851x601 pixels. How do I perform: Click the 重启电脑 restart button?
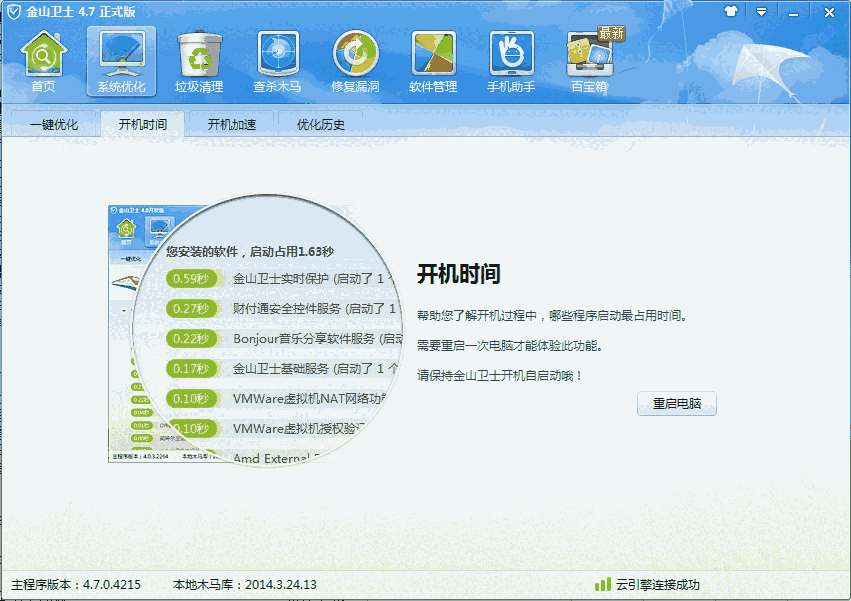677,403
